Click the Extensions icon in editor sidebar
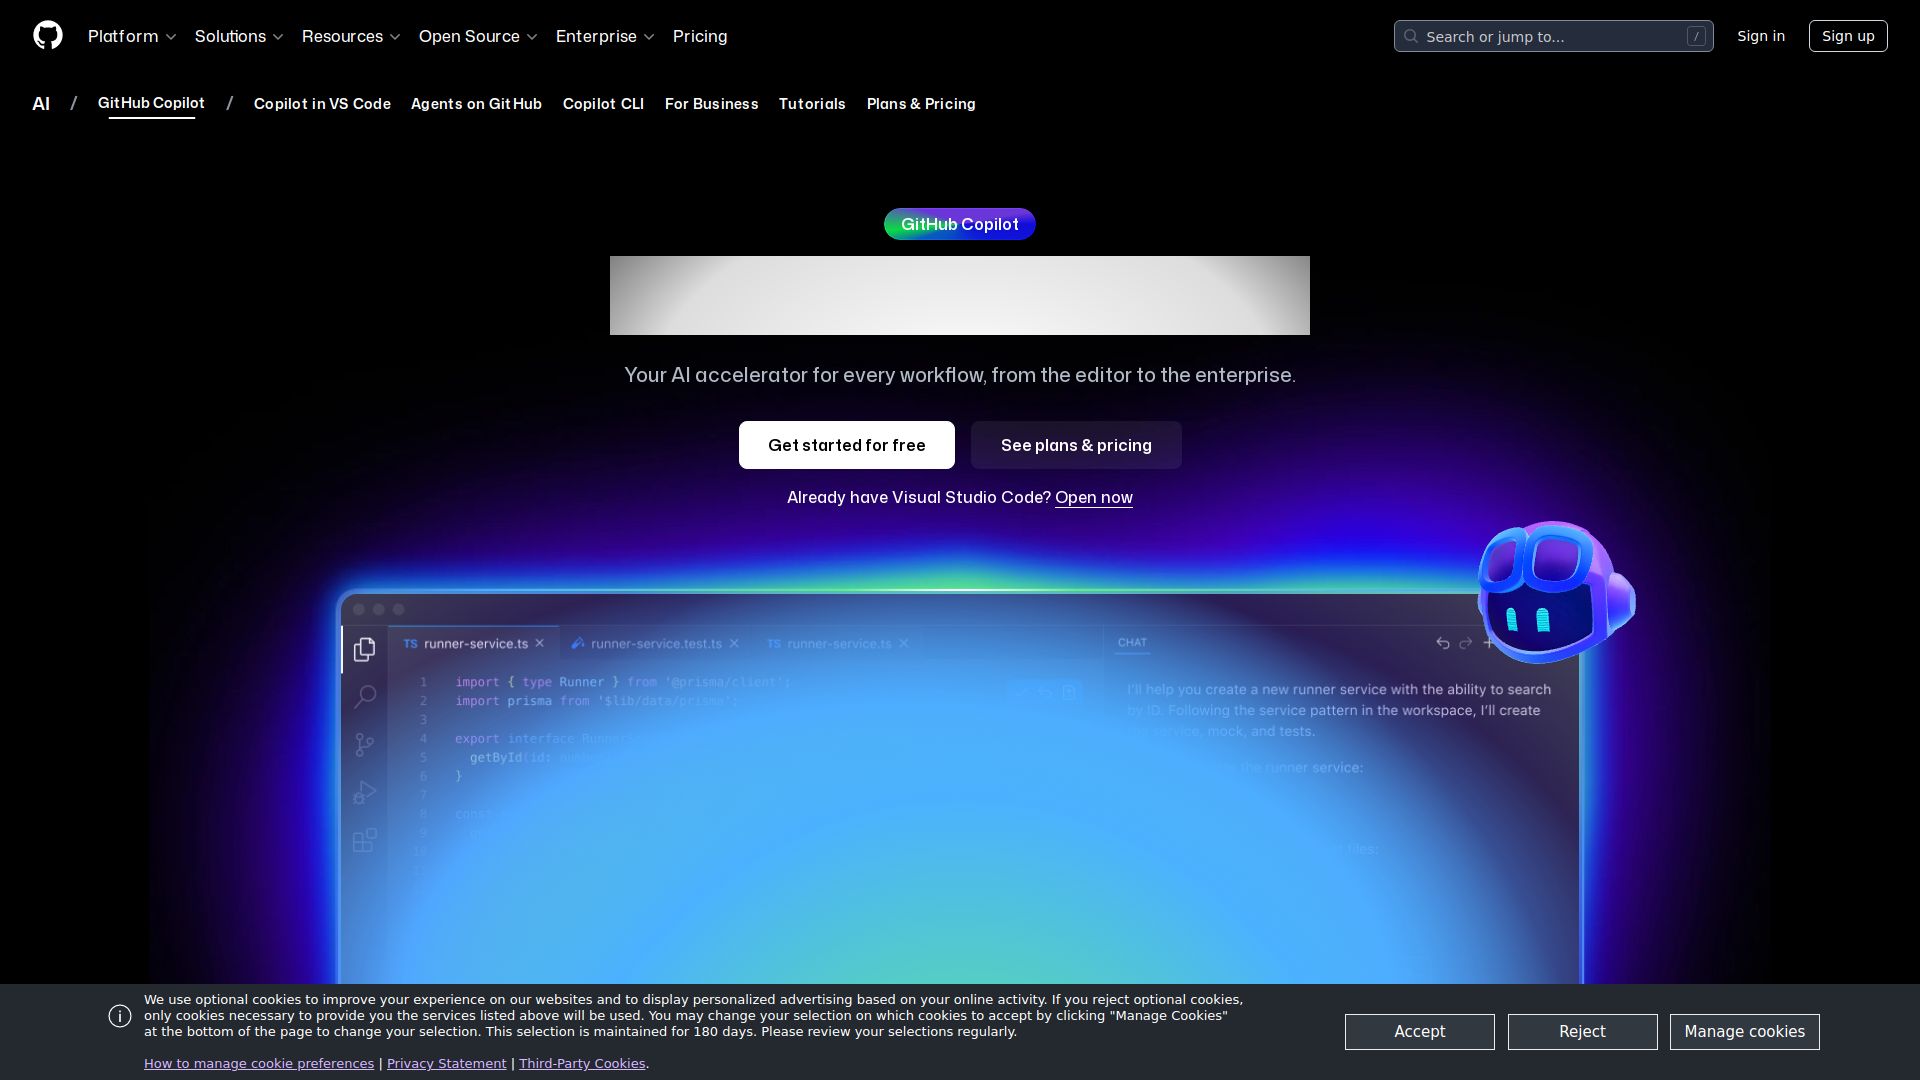The height and width of the screenshot is (1080, 1920). pyautogui.click(x=365, y=840)
